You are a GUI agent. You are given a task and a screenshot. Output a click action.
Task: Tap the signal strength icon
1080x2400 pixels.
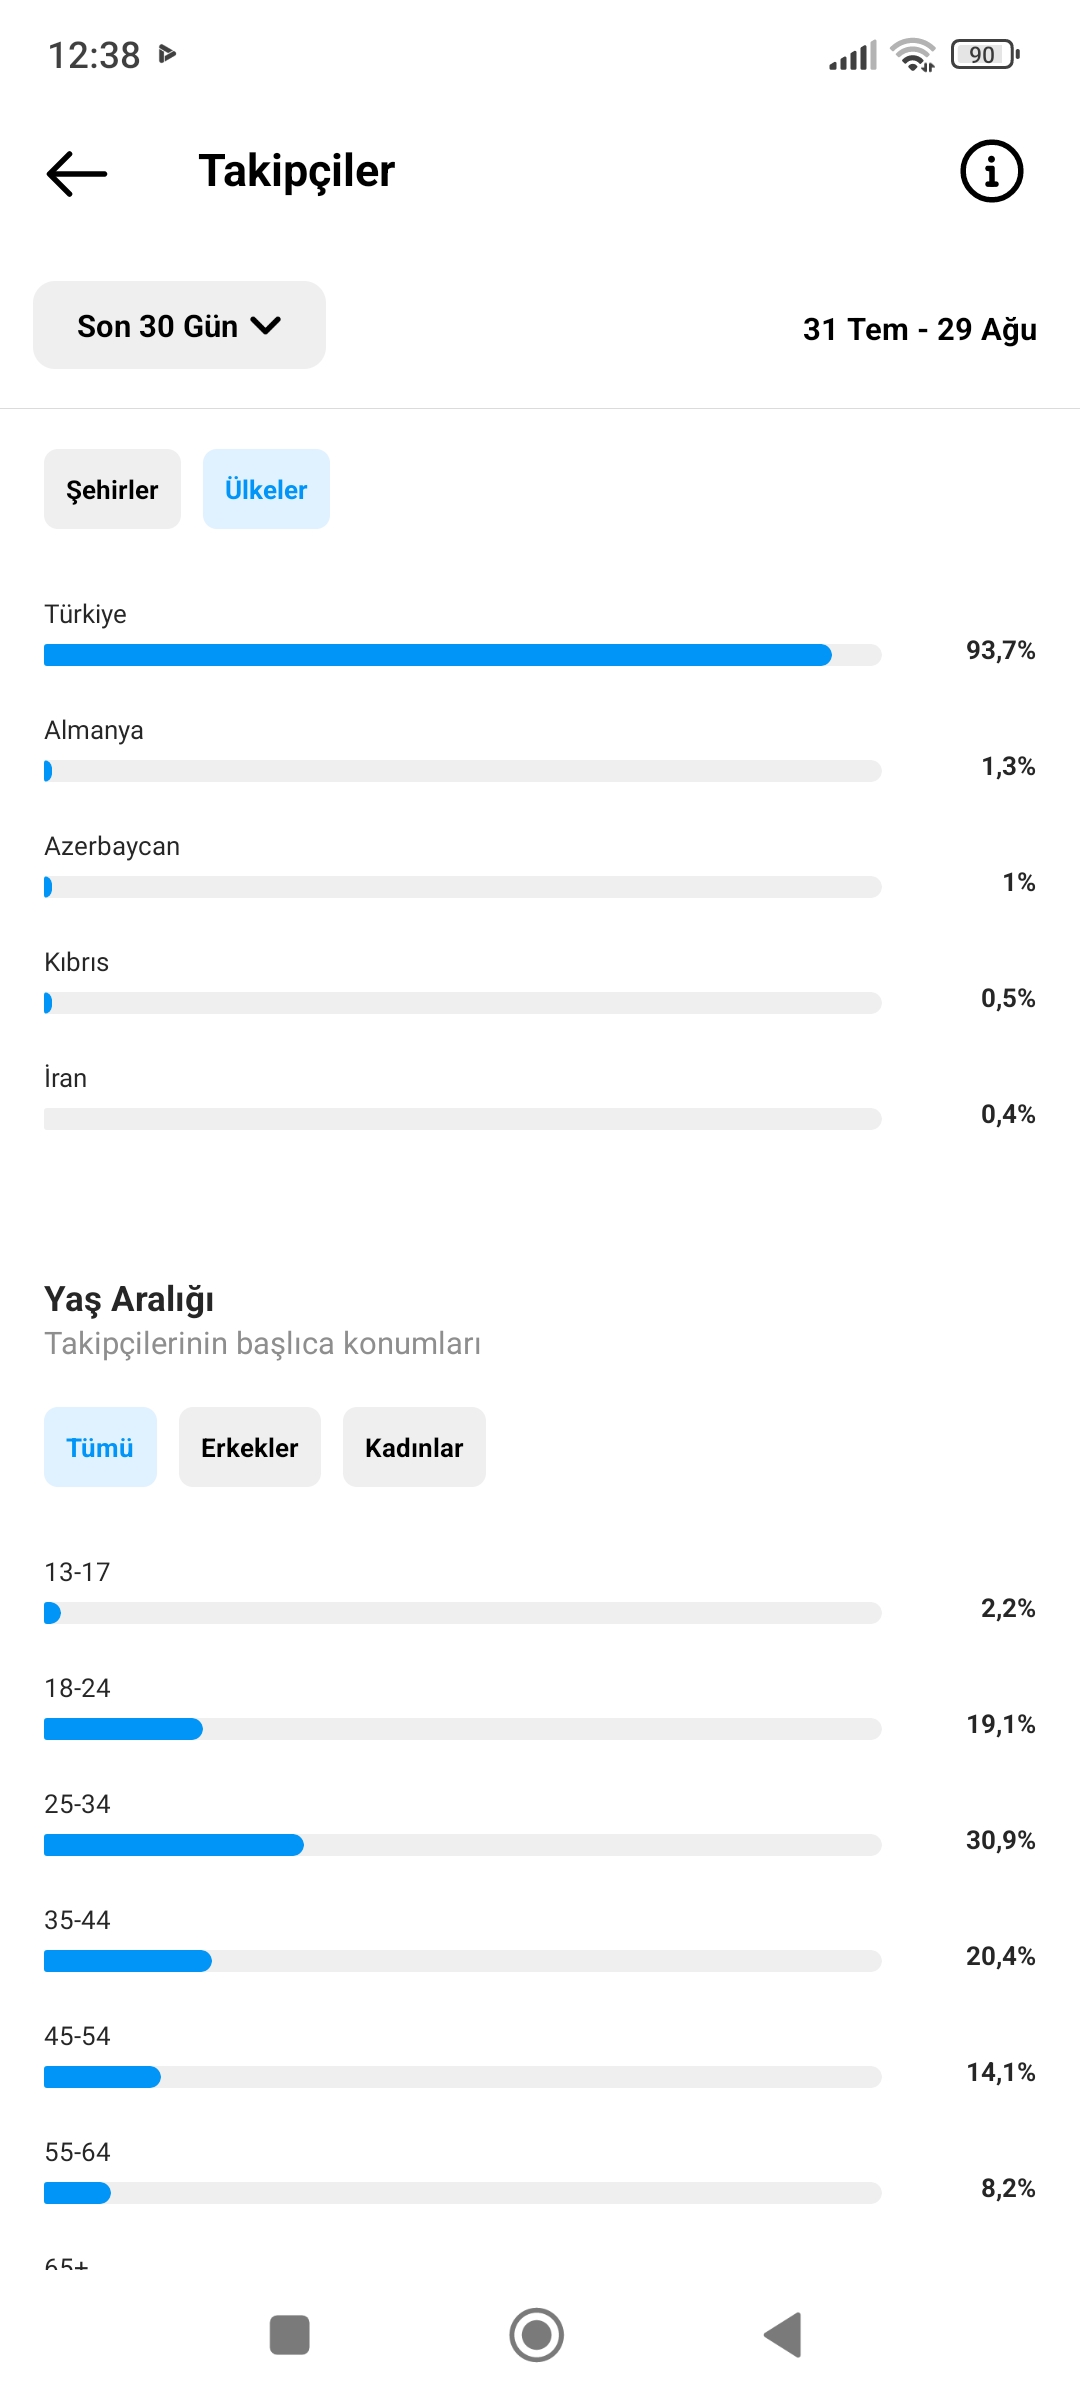[853, 55]
